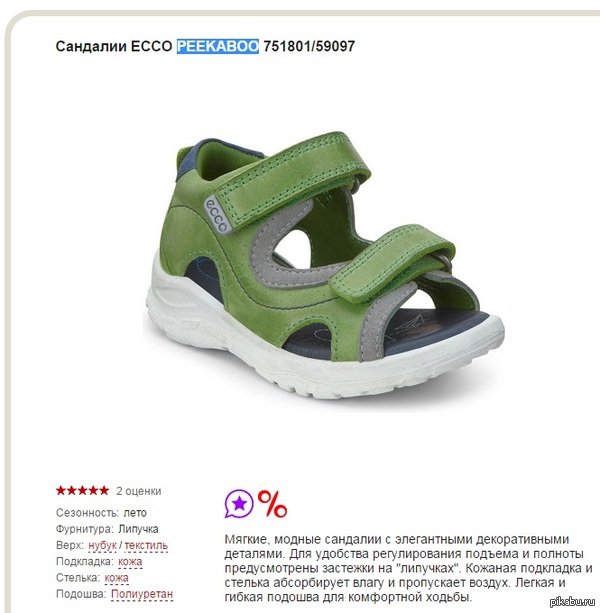600x613 pixels.
Task: Follow the кожа link next to Подкладка
Action: [x=130, y=562]
